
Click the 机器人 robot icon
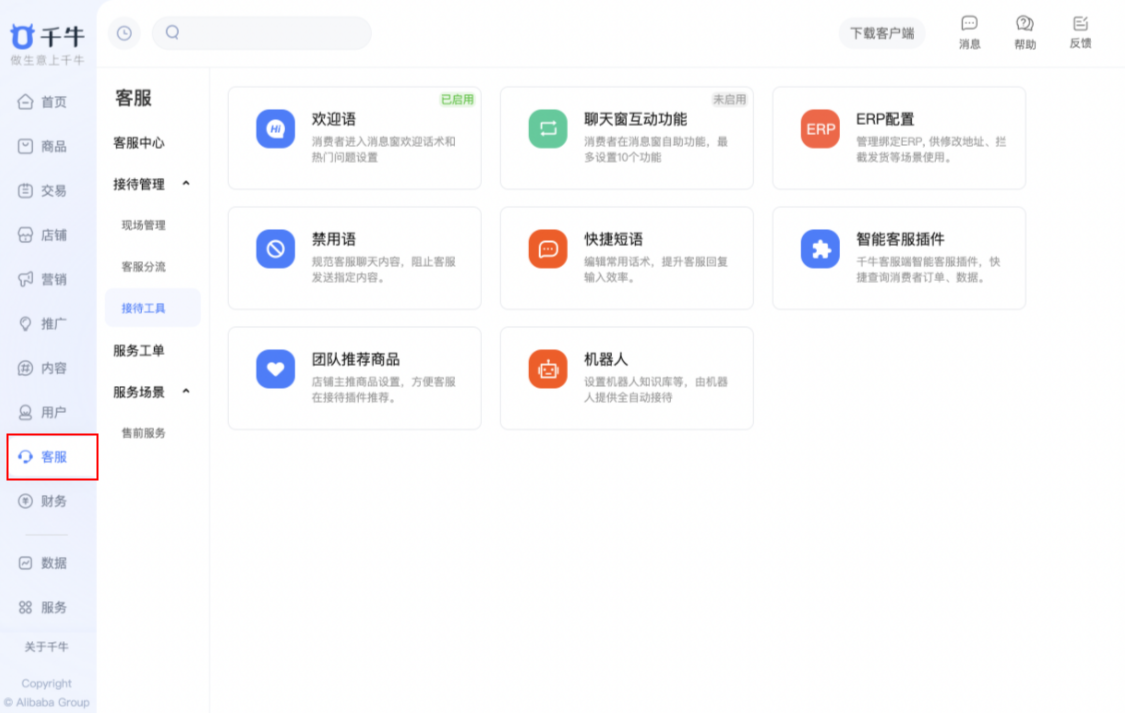(547, 369)
